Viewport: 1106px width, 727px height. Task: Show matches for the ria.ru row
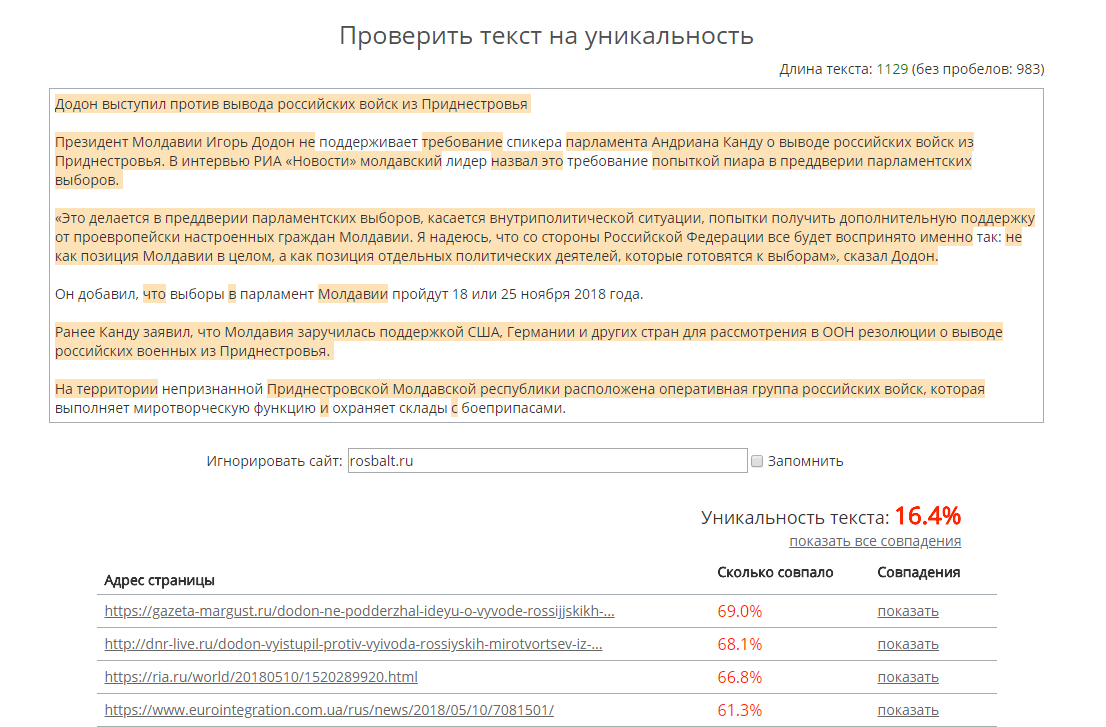908,677
